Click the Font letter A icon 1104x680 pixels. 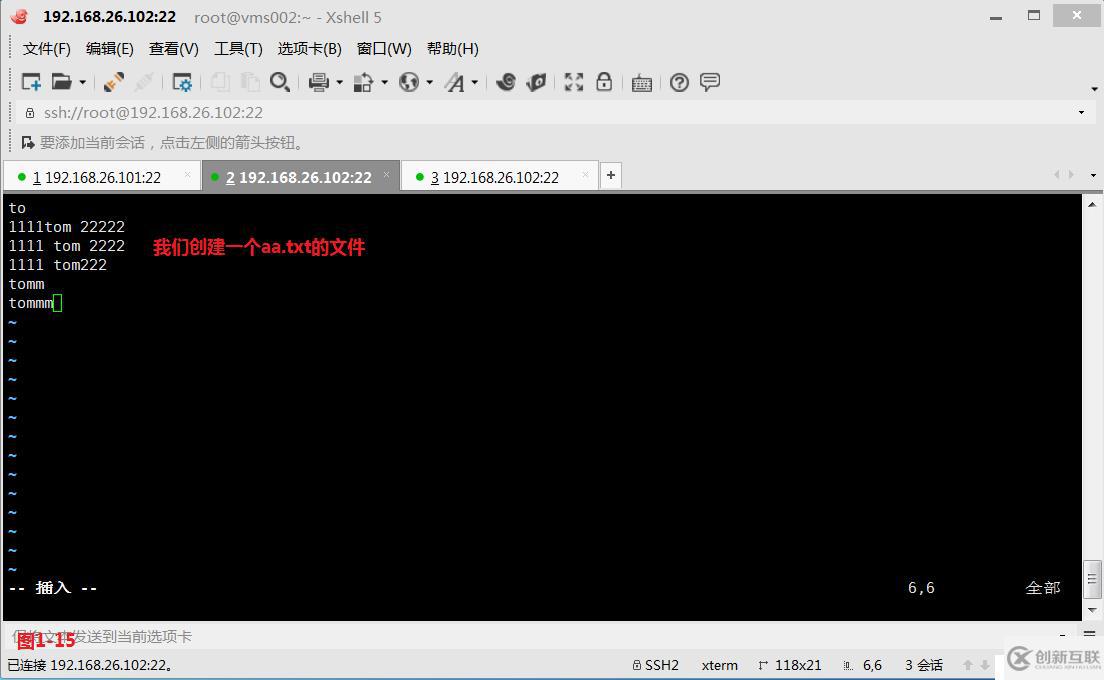455,82
